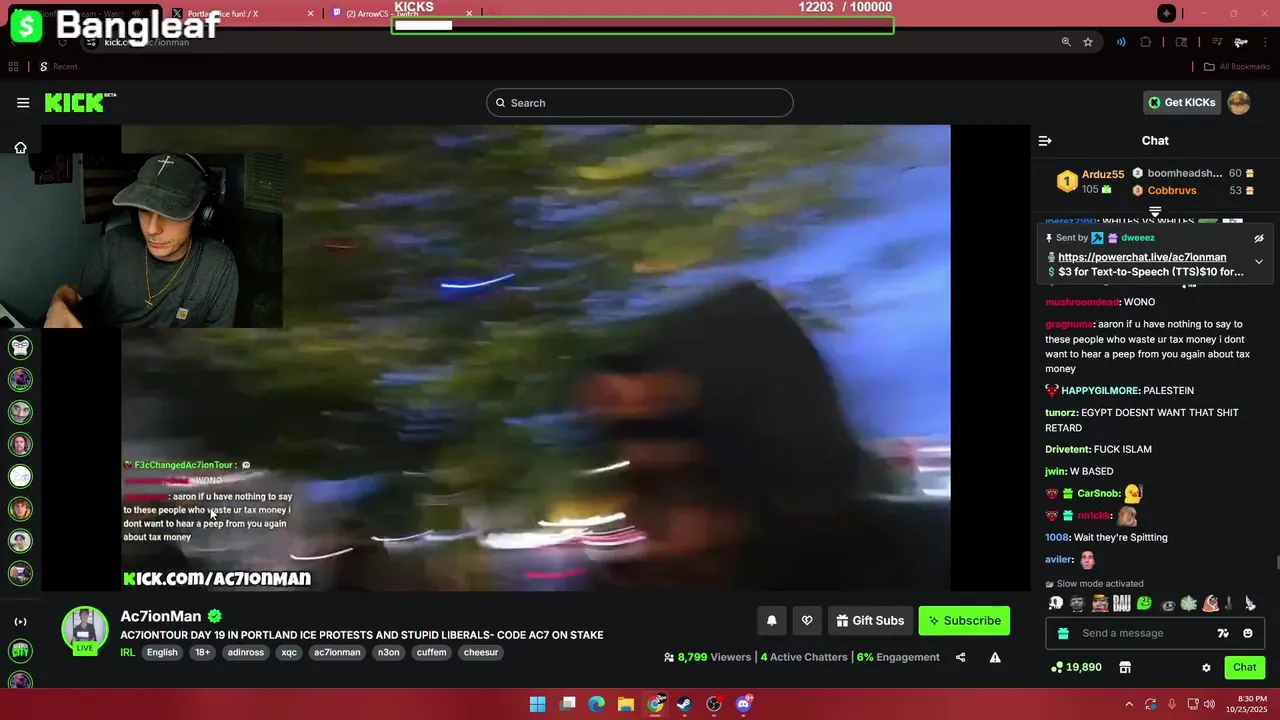Select the cheesur tag
This screenshot has height=720, width=1280.
(x=481, y=653)
